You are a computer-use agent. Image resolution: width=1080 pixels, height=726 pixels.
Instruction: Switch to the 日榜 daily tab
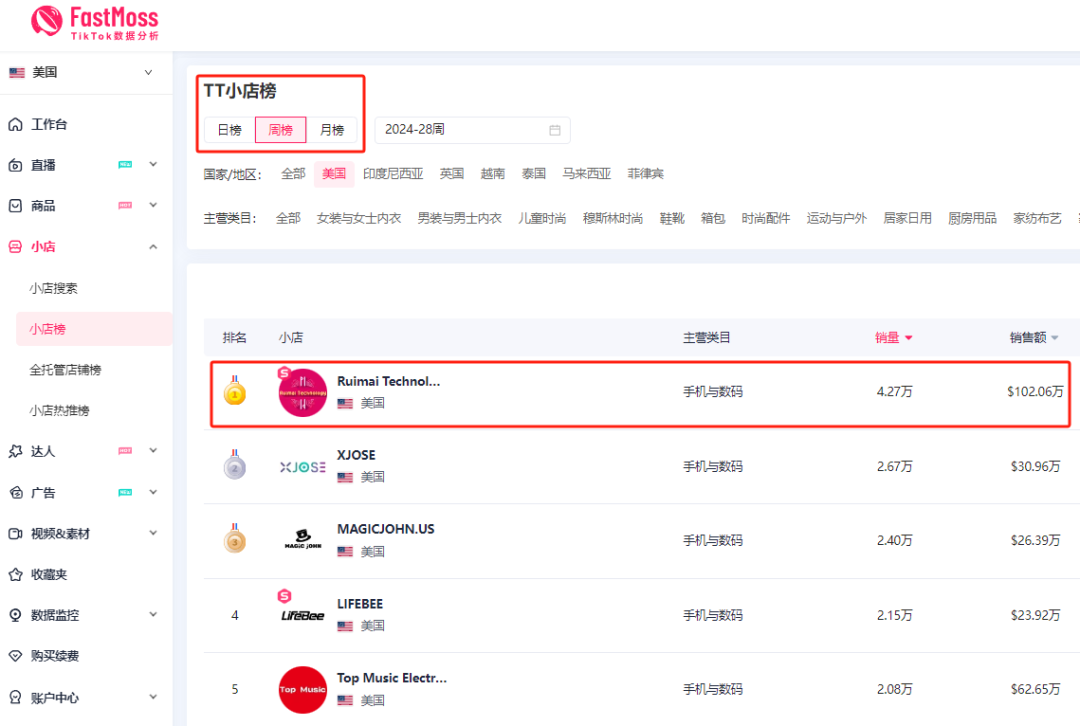229,129
